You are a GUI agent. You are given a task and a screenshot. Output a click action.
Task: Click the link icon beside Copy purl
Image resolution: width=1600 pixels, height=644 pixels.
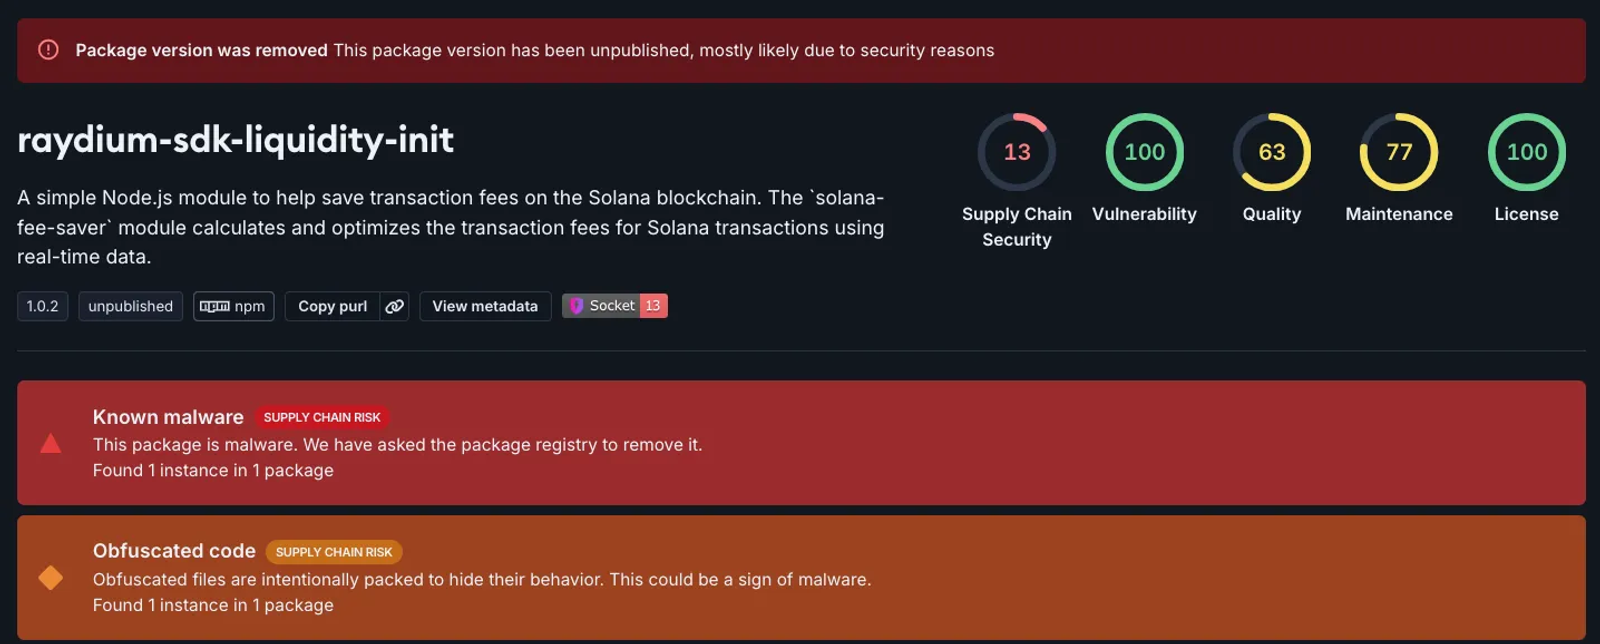tap(395, 306)
